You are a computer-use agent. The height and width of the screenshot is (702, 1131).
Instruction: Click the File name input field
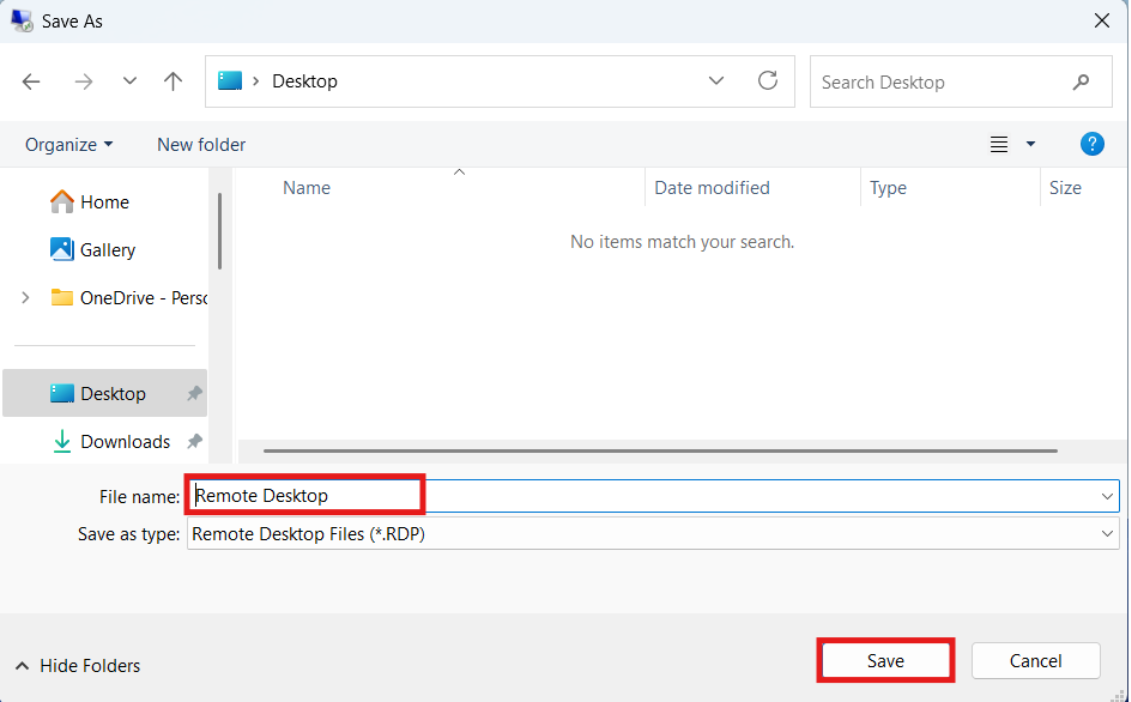click(x=640, y=496)
